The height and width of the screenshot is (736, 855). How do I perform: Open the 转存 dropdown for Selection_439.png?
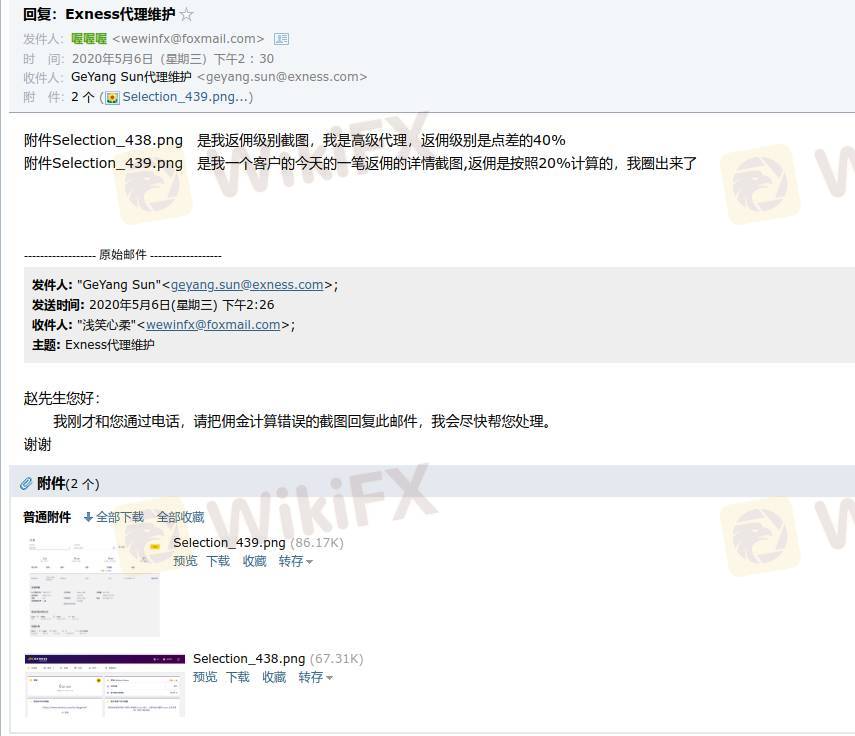[296, 562]
